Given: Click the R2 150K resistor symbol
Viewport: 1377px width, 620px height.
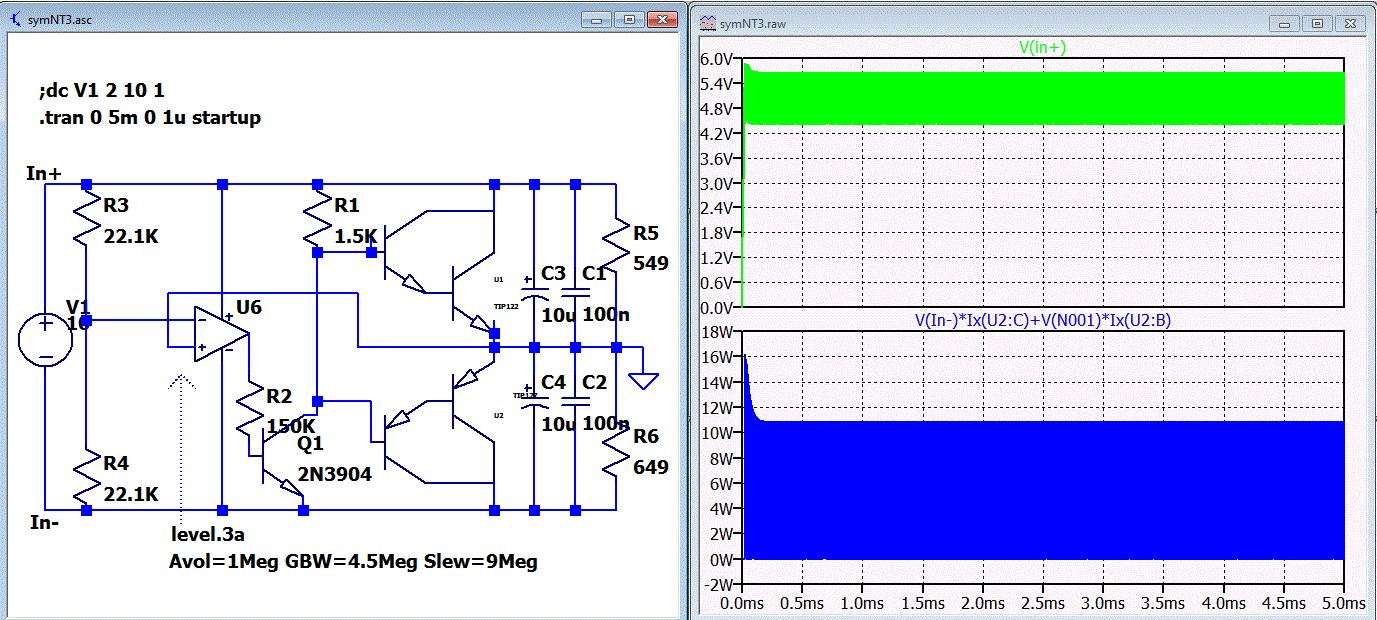Looking at the screenshot, I should click(248, 410).
